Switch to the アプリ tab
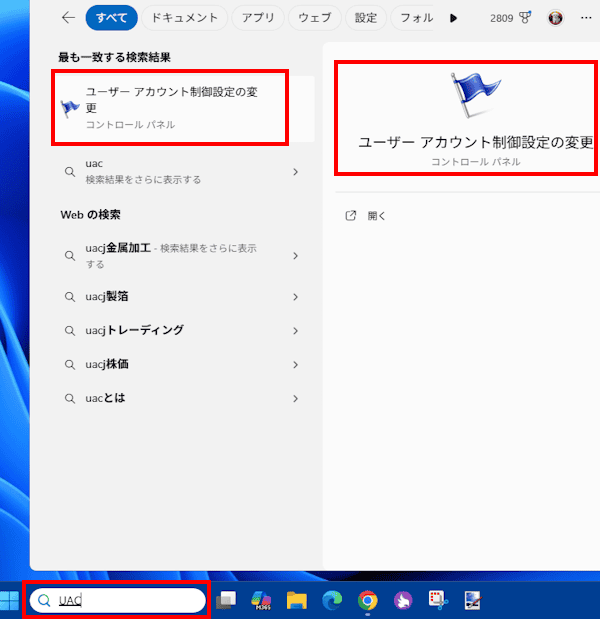This screenshot has width=600, height=619. [258, 18]
